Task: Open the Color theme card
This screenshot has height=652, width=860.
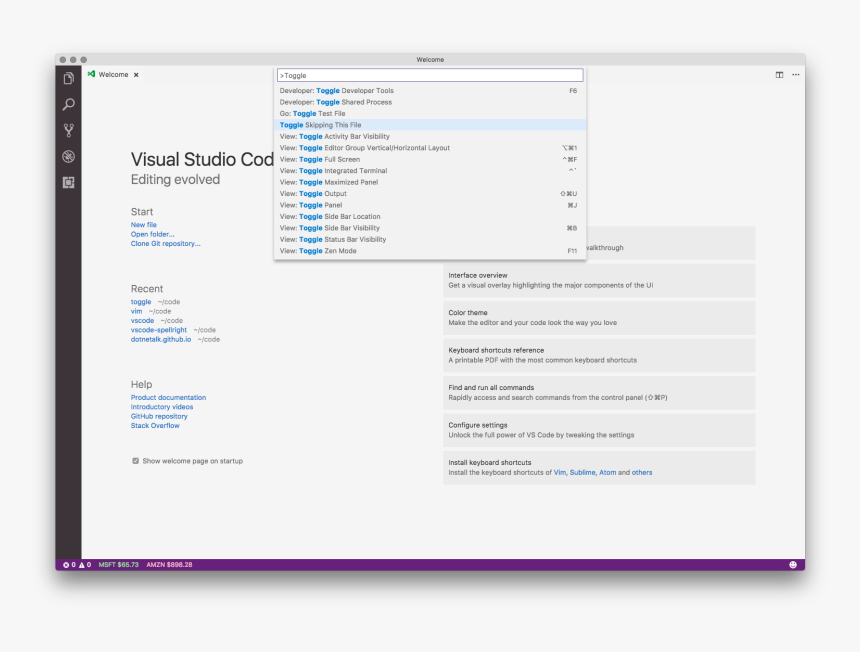Action: tap(599, 318)
